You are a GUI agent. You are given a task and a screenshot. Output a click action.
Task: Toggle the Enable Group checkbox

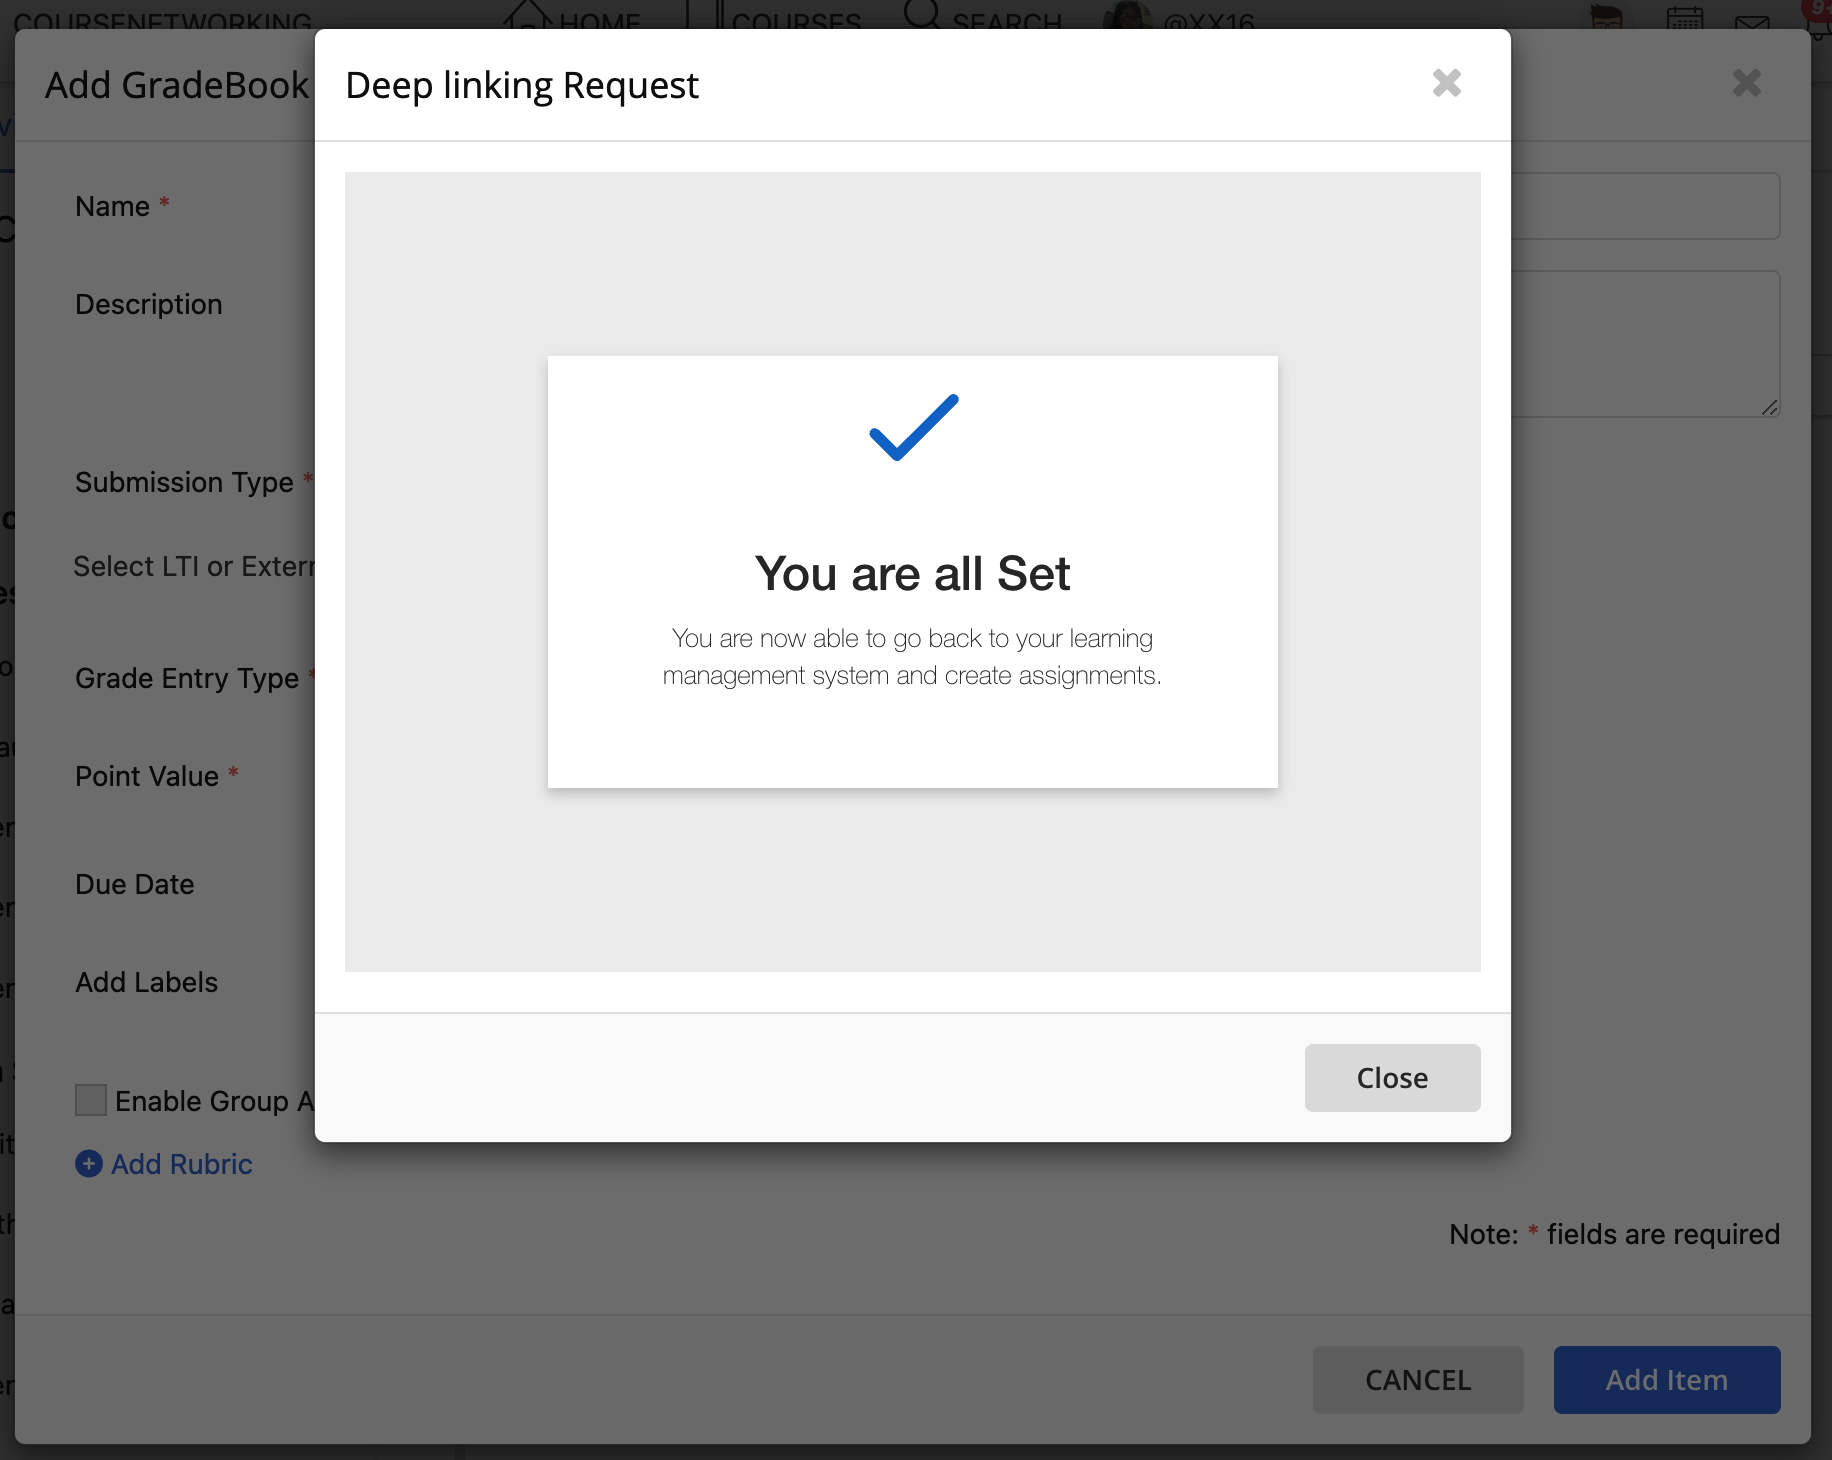pyautogui.click(x=91, y=1100)
